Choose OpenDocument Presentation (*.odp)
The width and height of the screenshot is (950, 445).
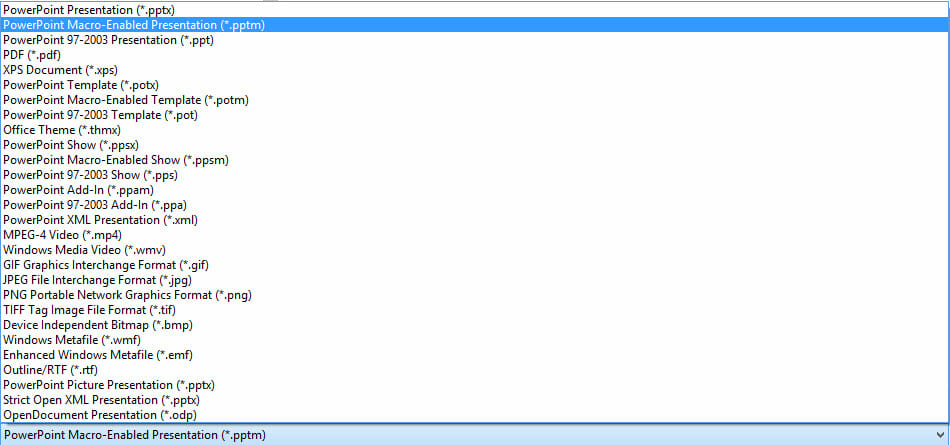(474, 415)
